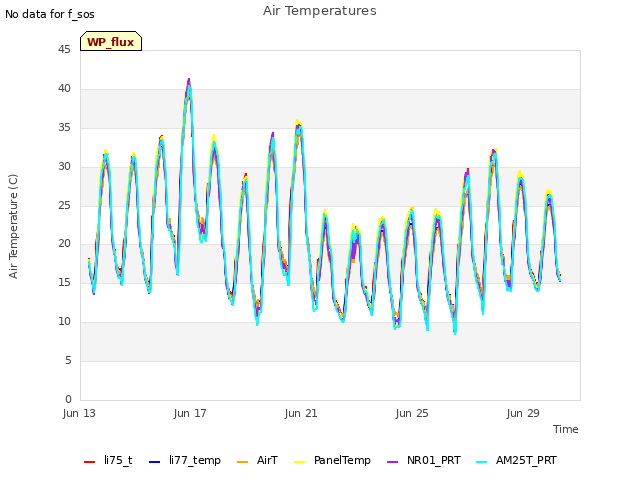Click the purple NR01_PRT legend swatch
The height and width of the screenshot is (480, 640).
click(x=392, y=462)
